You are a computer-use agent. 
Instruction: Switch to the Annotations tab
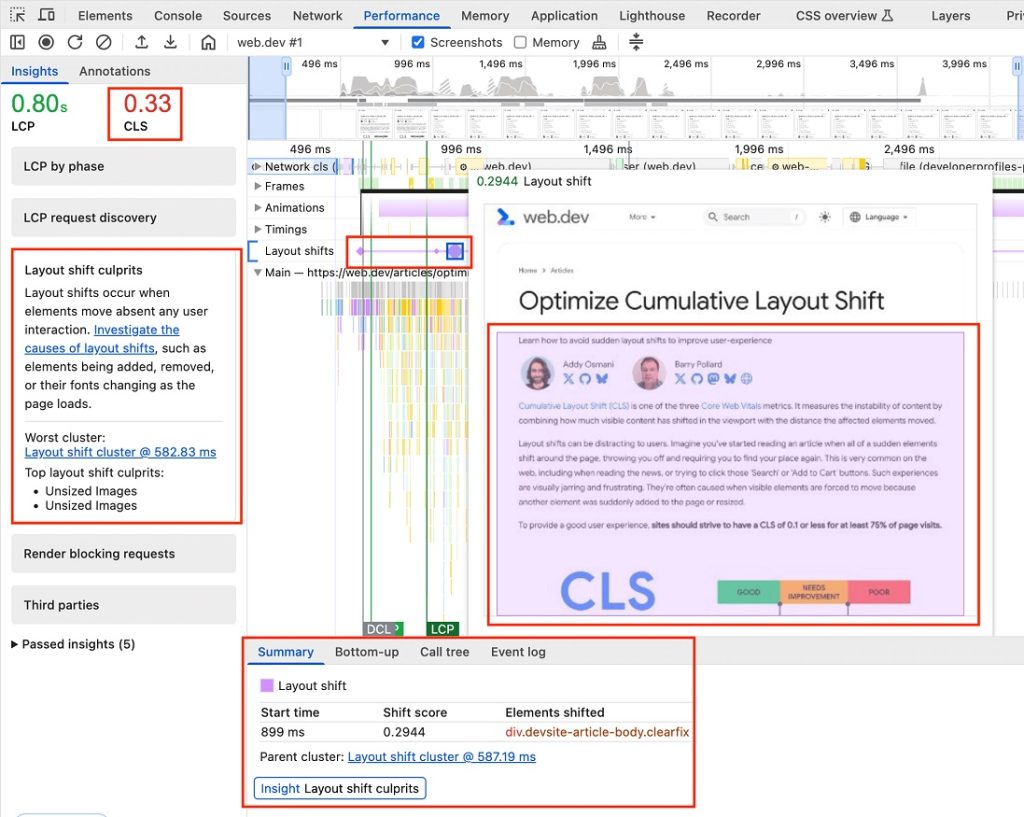114,71
